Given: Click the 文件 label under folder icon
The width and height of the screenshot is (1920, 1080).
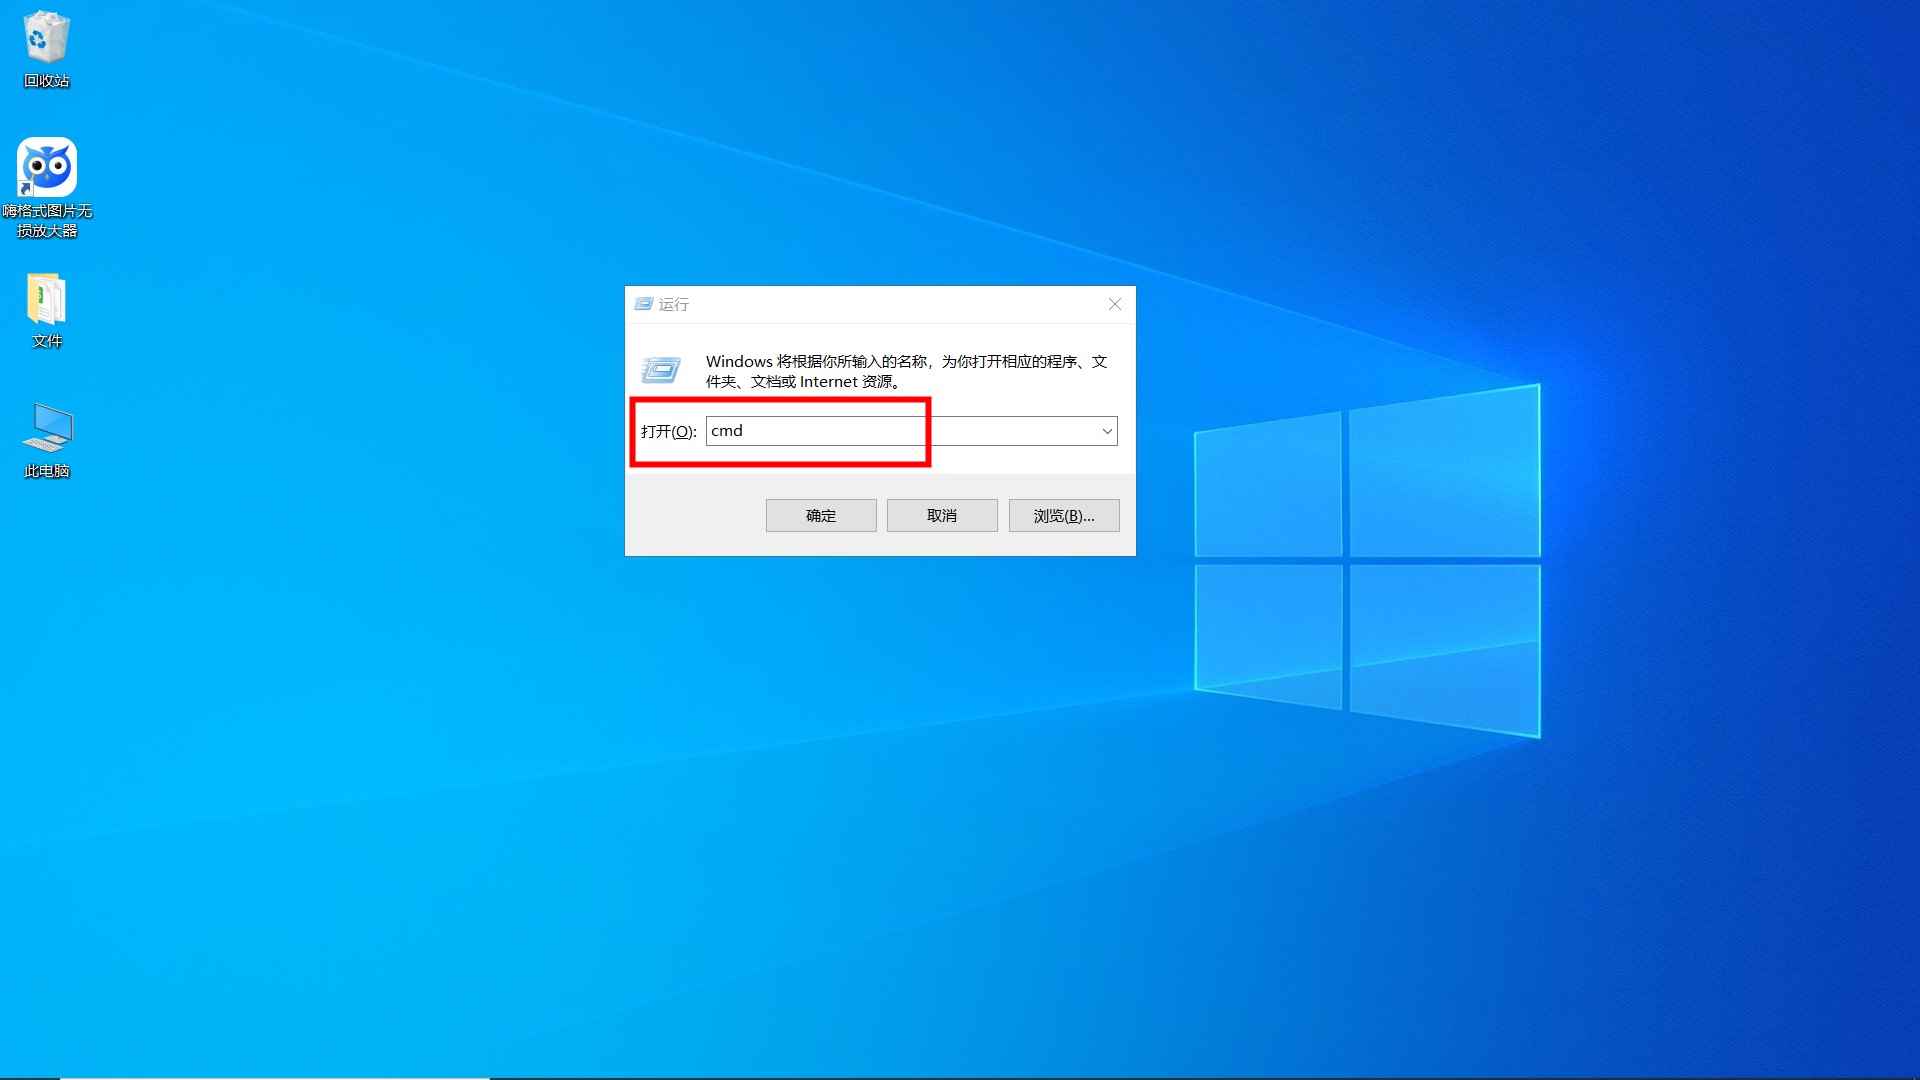Looking at the screenshot, I should [x=47, y=341].
